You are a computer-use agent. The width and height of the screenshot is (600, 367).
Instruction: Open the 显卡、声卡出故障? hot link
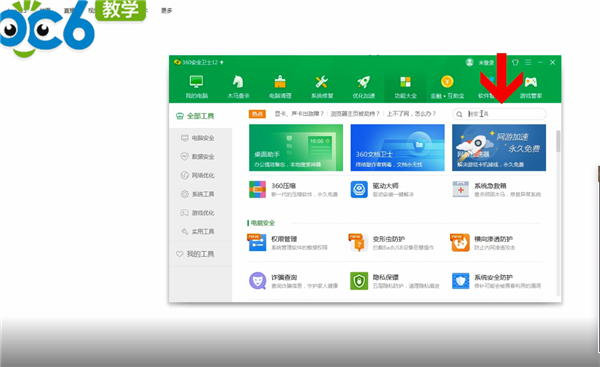coord(299,114)
